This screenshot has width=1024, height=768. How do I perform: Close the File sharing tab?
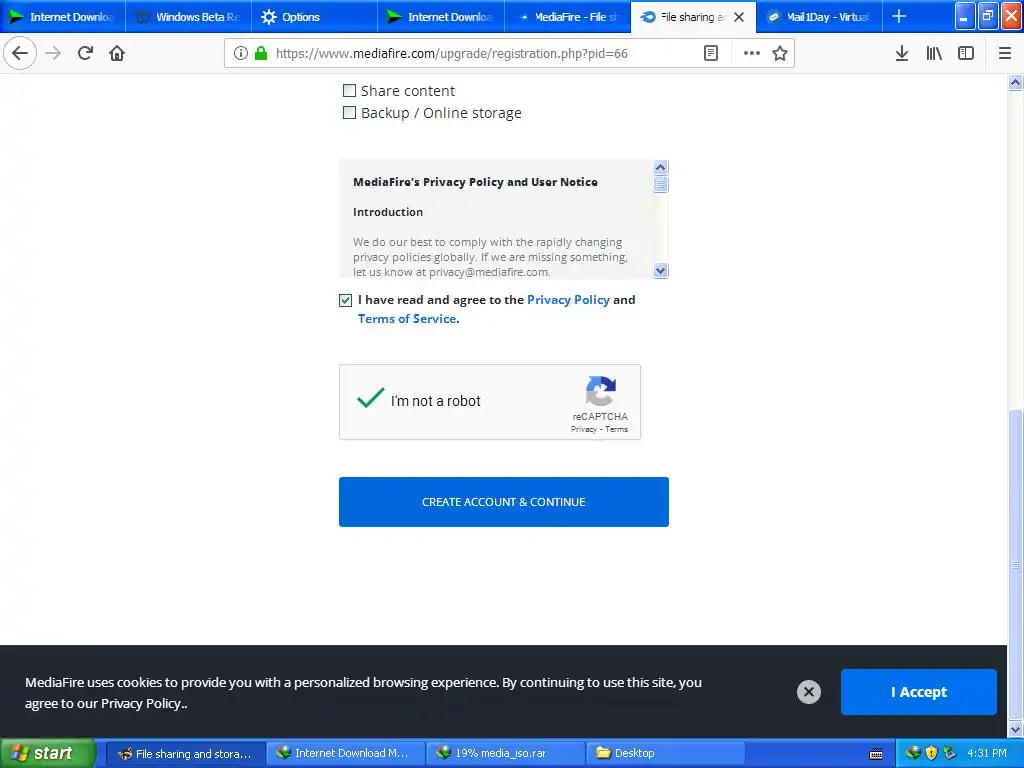(739, 17)
